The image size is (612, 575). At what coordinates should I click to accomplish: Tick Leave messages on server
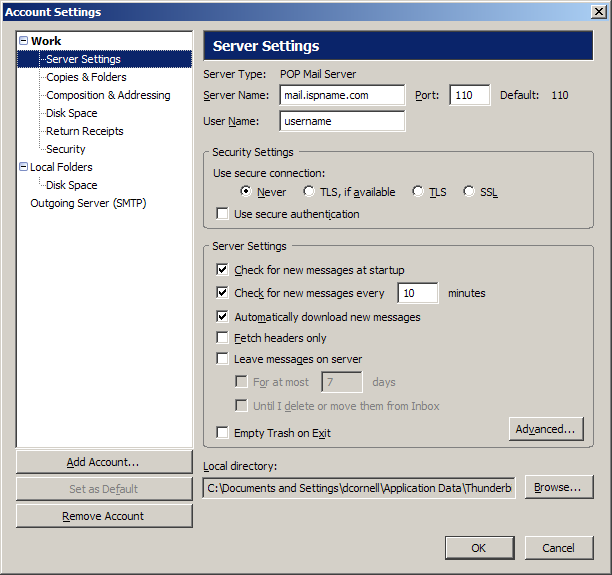coord(222,359)
